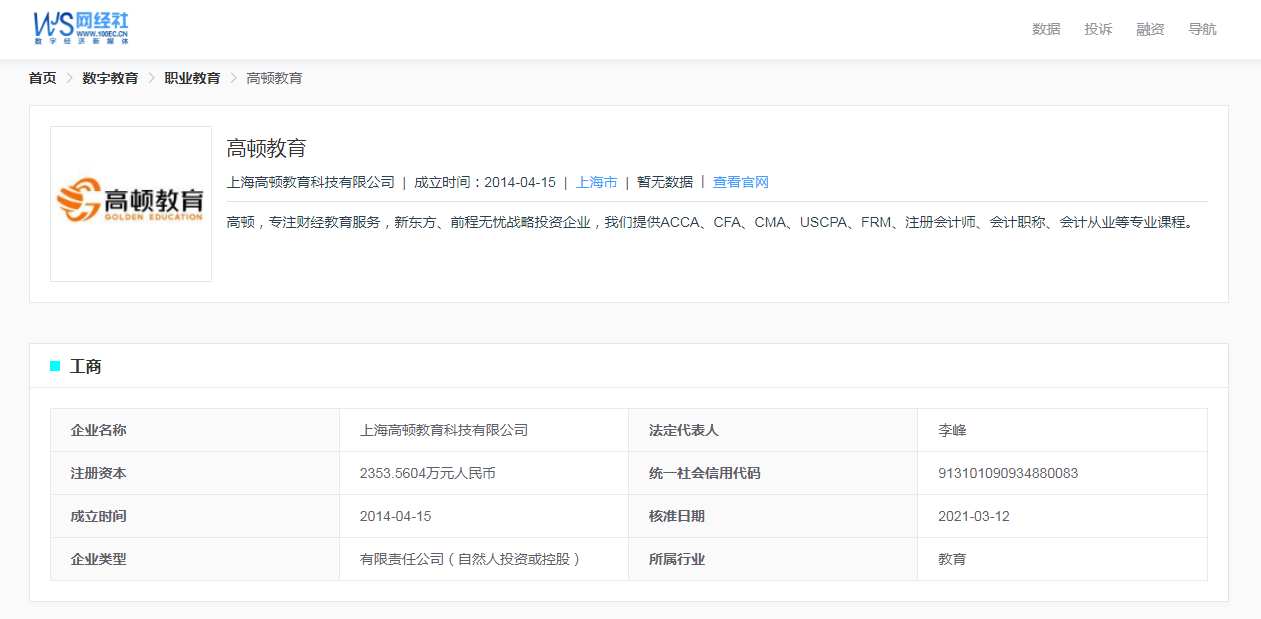The height and width of the screenshot is (619, 1261).
Task: Click the 高顿教育 company heading
Action: pyautogui.click(x=266, y=149)
